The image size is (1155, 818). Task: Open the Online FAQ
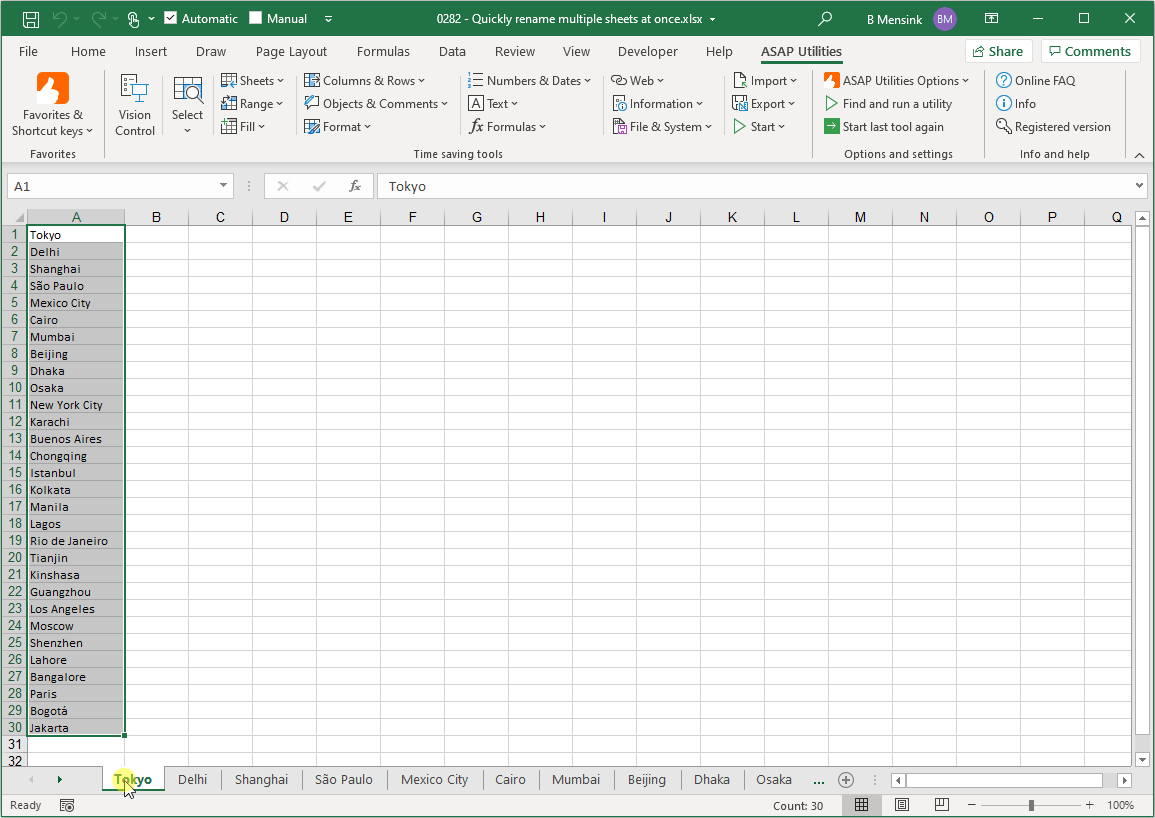[x=1044, y=80]
